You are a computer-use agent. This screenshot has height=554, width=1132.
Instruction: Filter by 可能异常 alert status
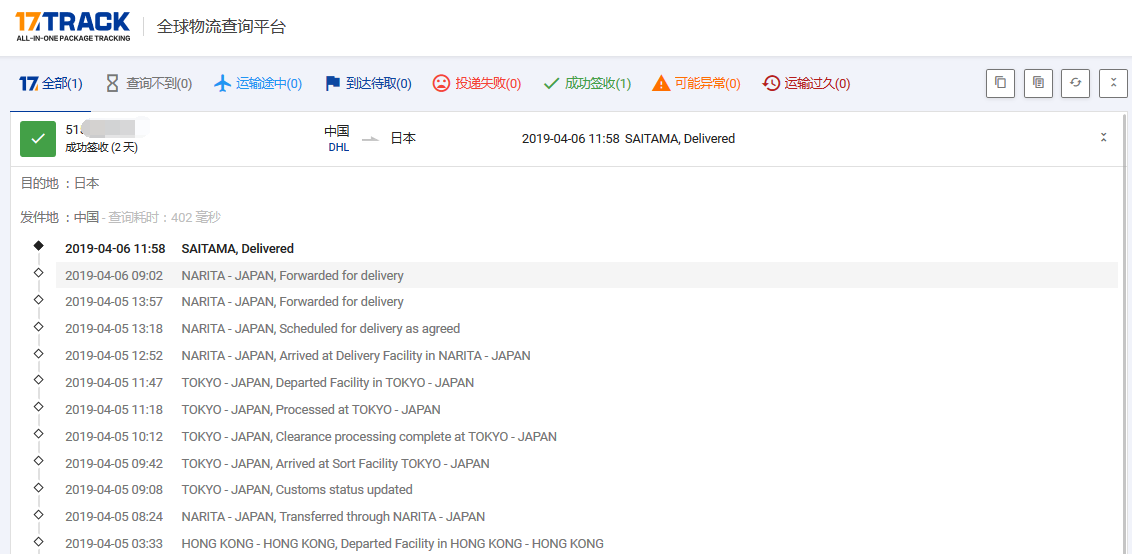pos(696,84)
